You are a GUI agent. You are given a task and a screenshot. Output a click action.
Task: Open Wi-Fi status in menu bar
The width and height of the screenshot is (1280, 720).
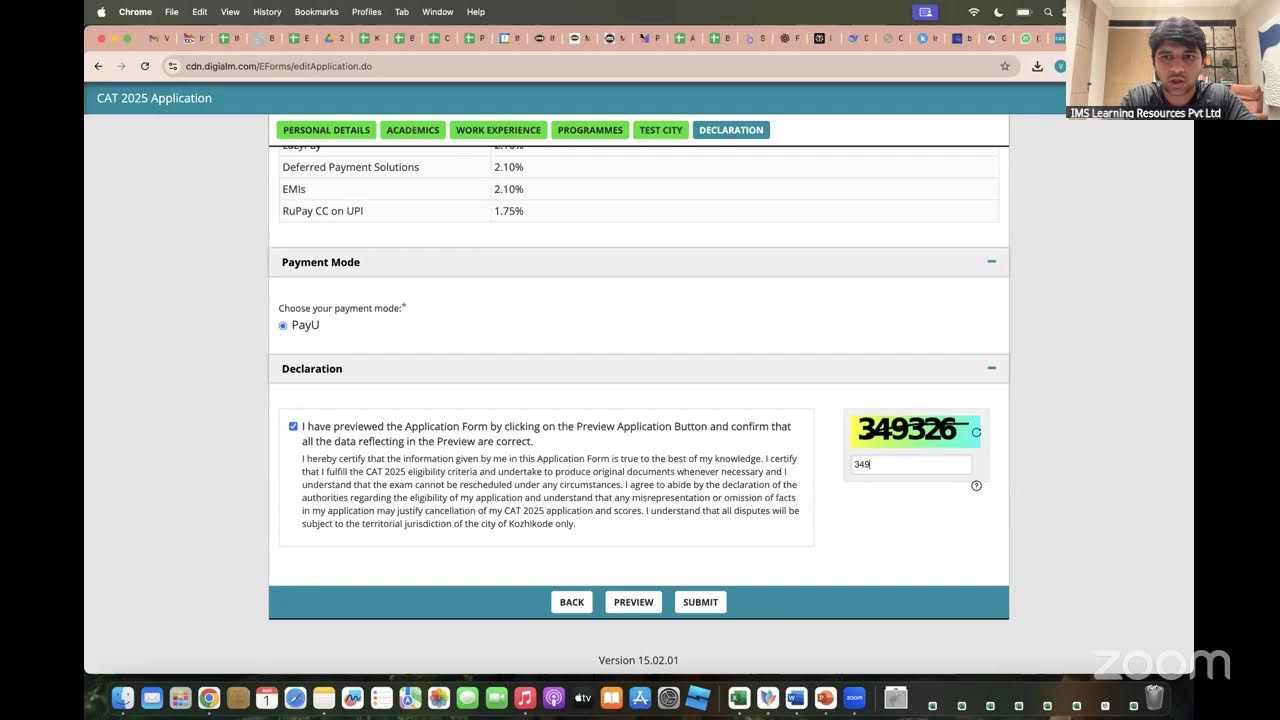pos(974,12)
